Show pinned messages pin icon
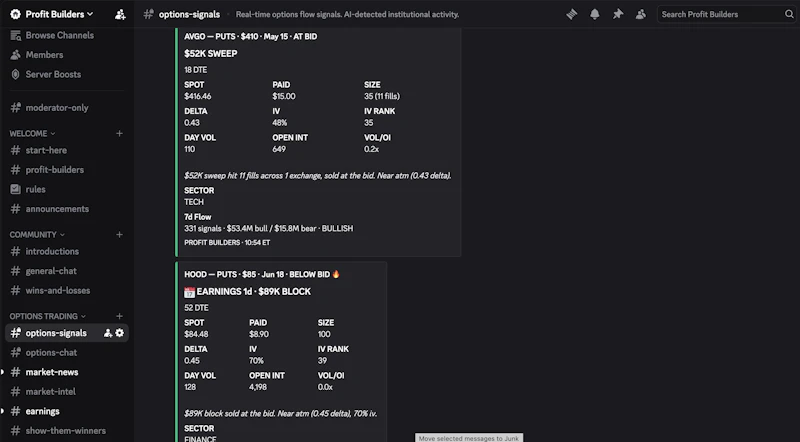Viewport: 800px width, 442px height. pos(617,14)
